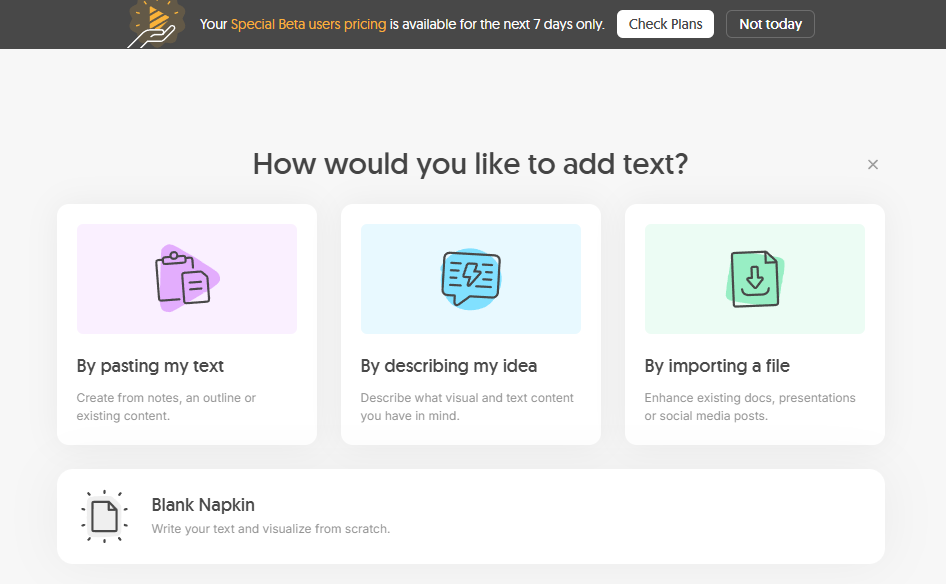Pick the By importing a file title
The image size is (946, 584).
coord(717,366)
